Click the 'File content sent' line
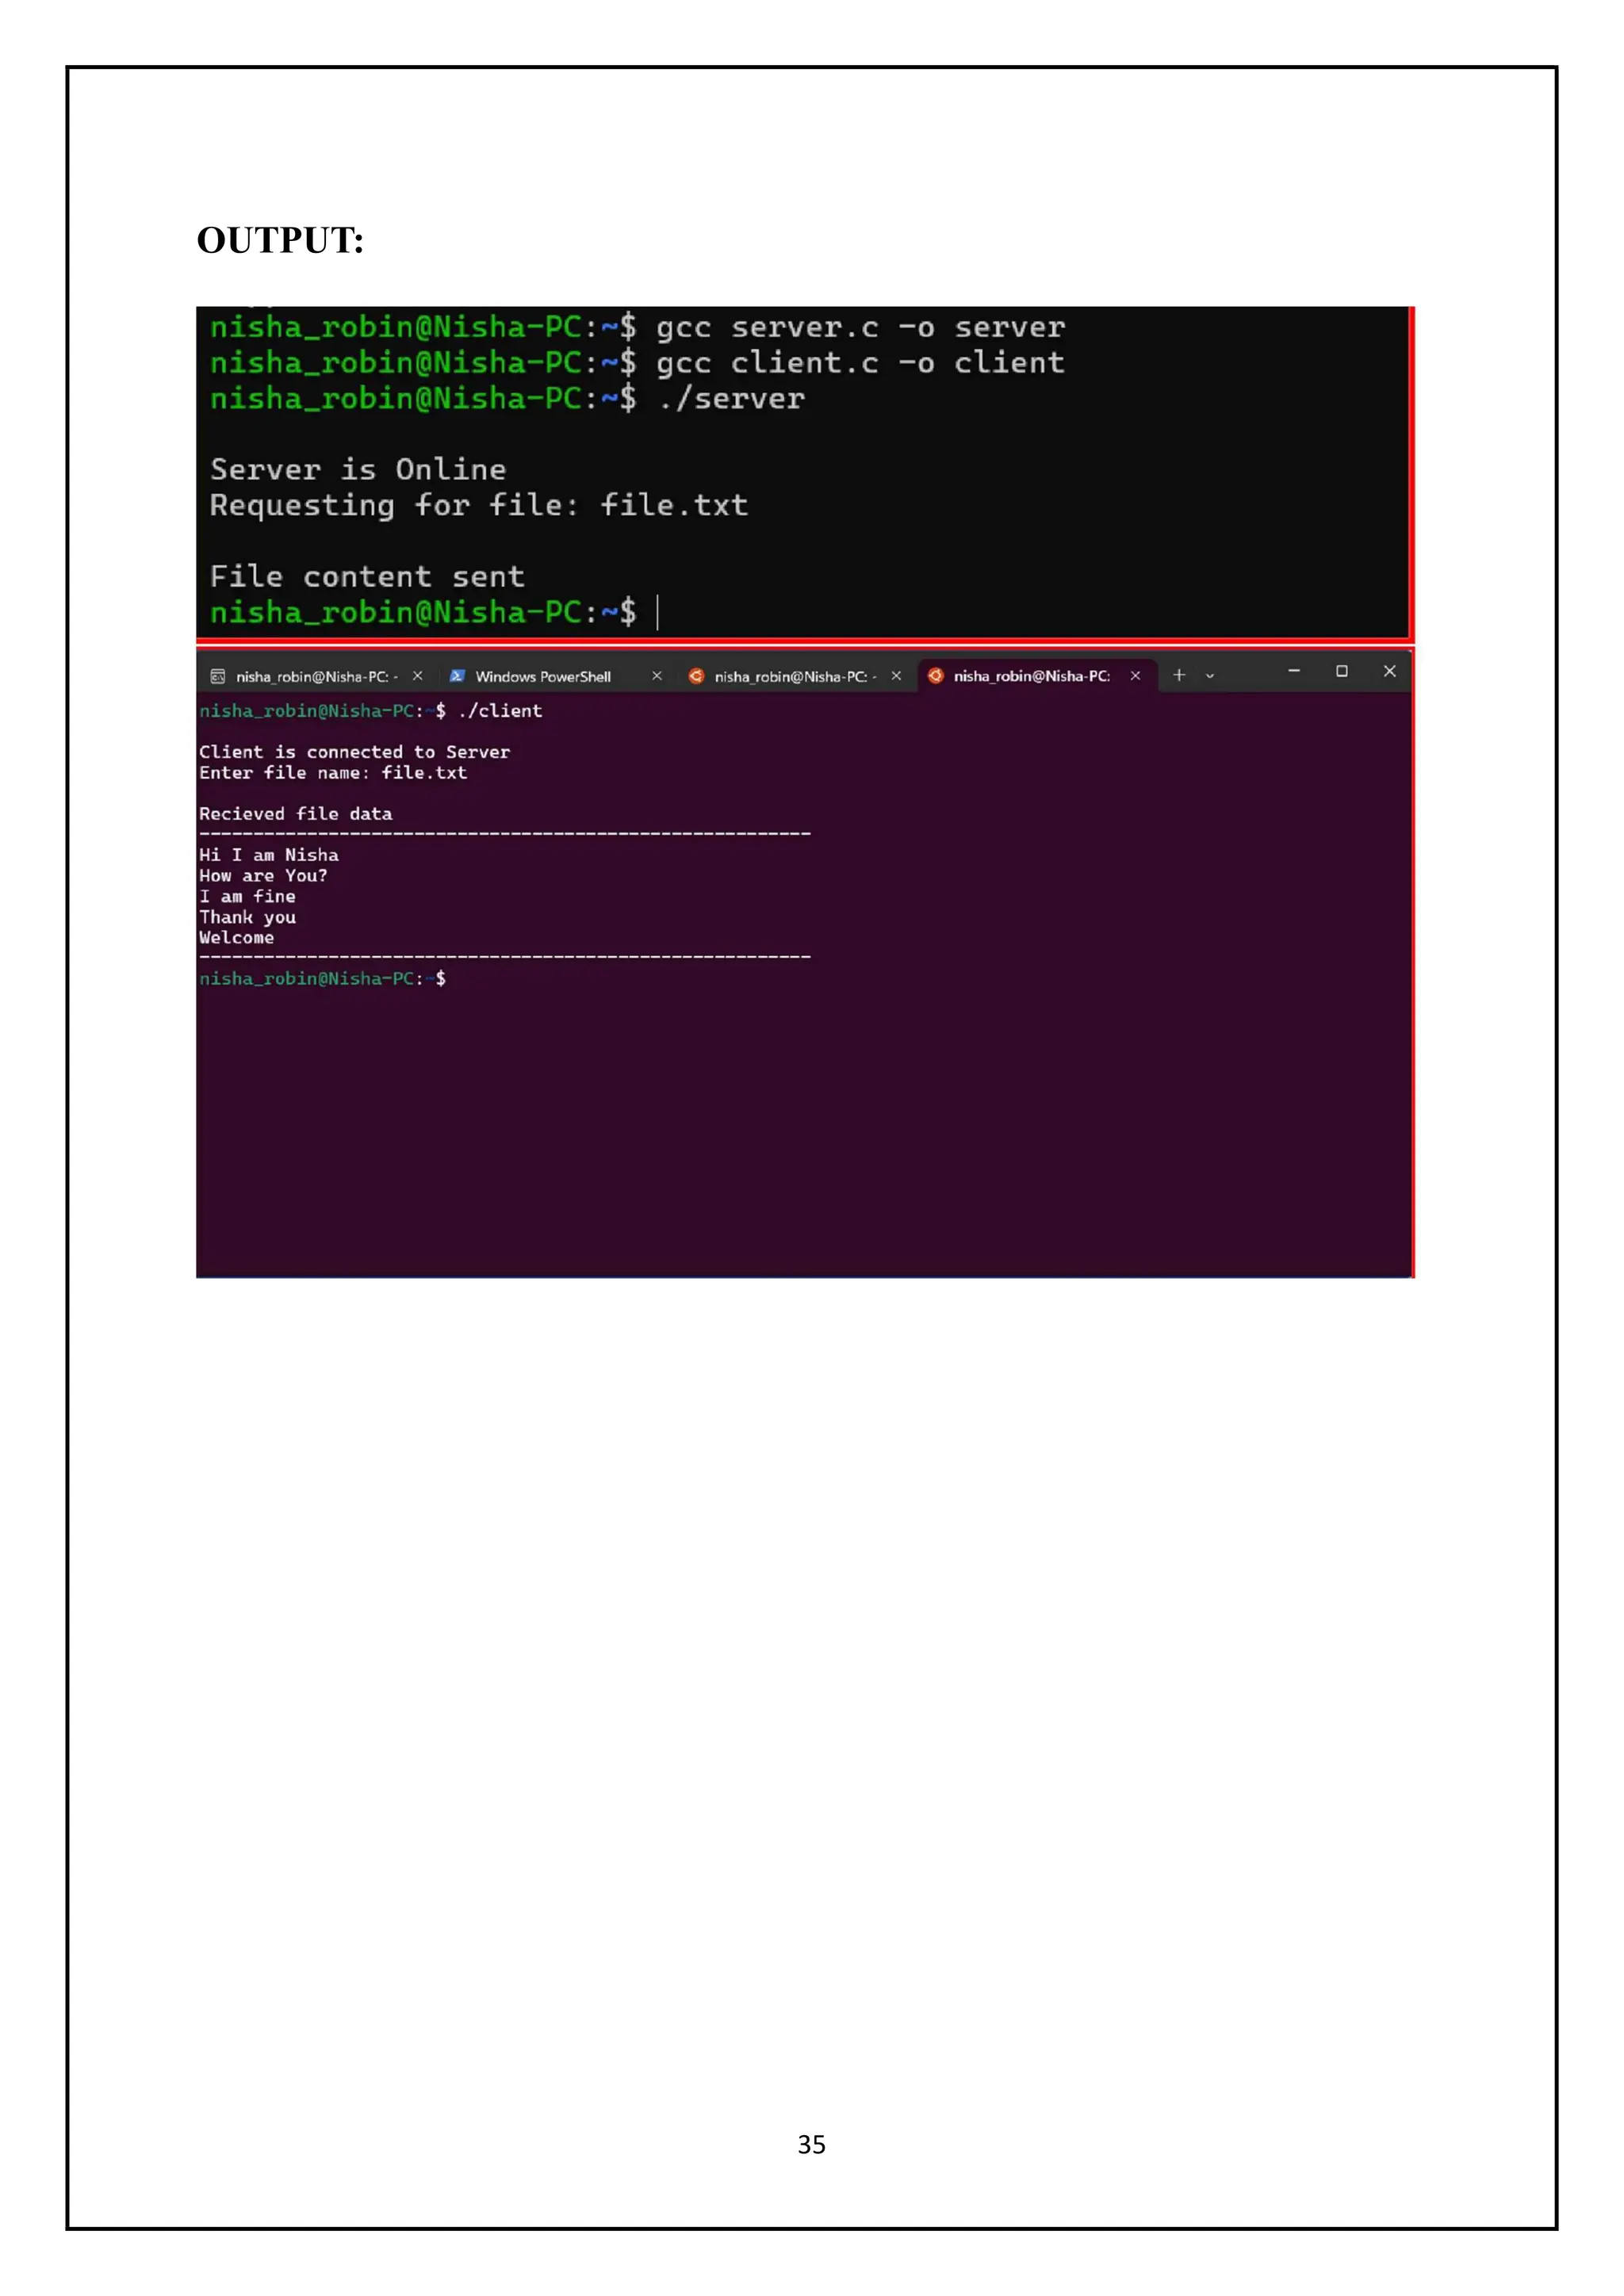This screenshot has height=2296, width=1624. click(x=367, y=577)
